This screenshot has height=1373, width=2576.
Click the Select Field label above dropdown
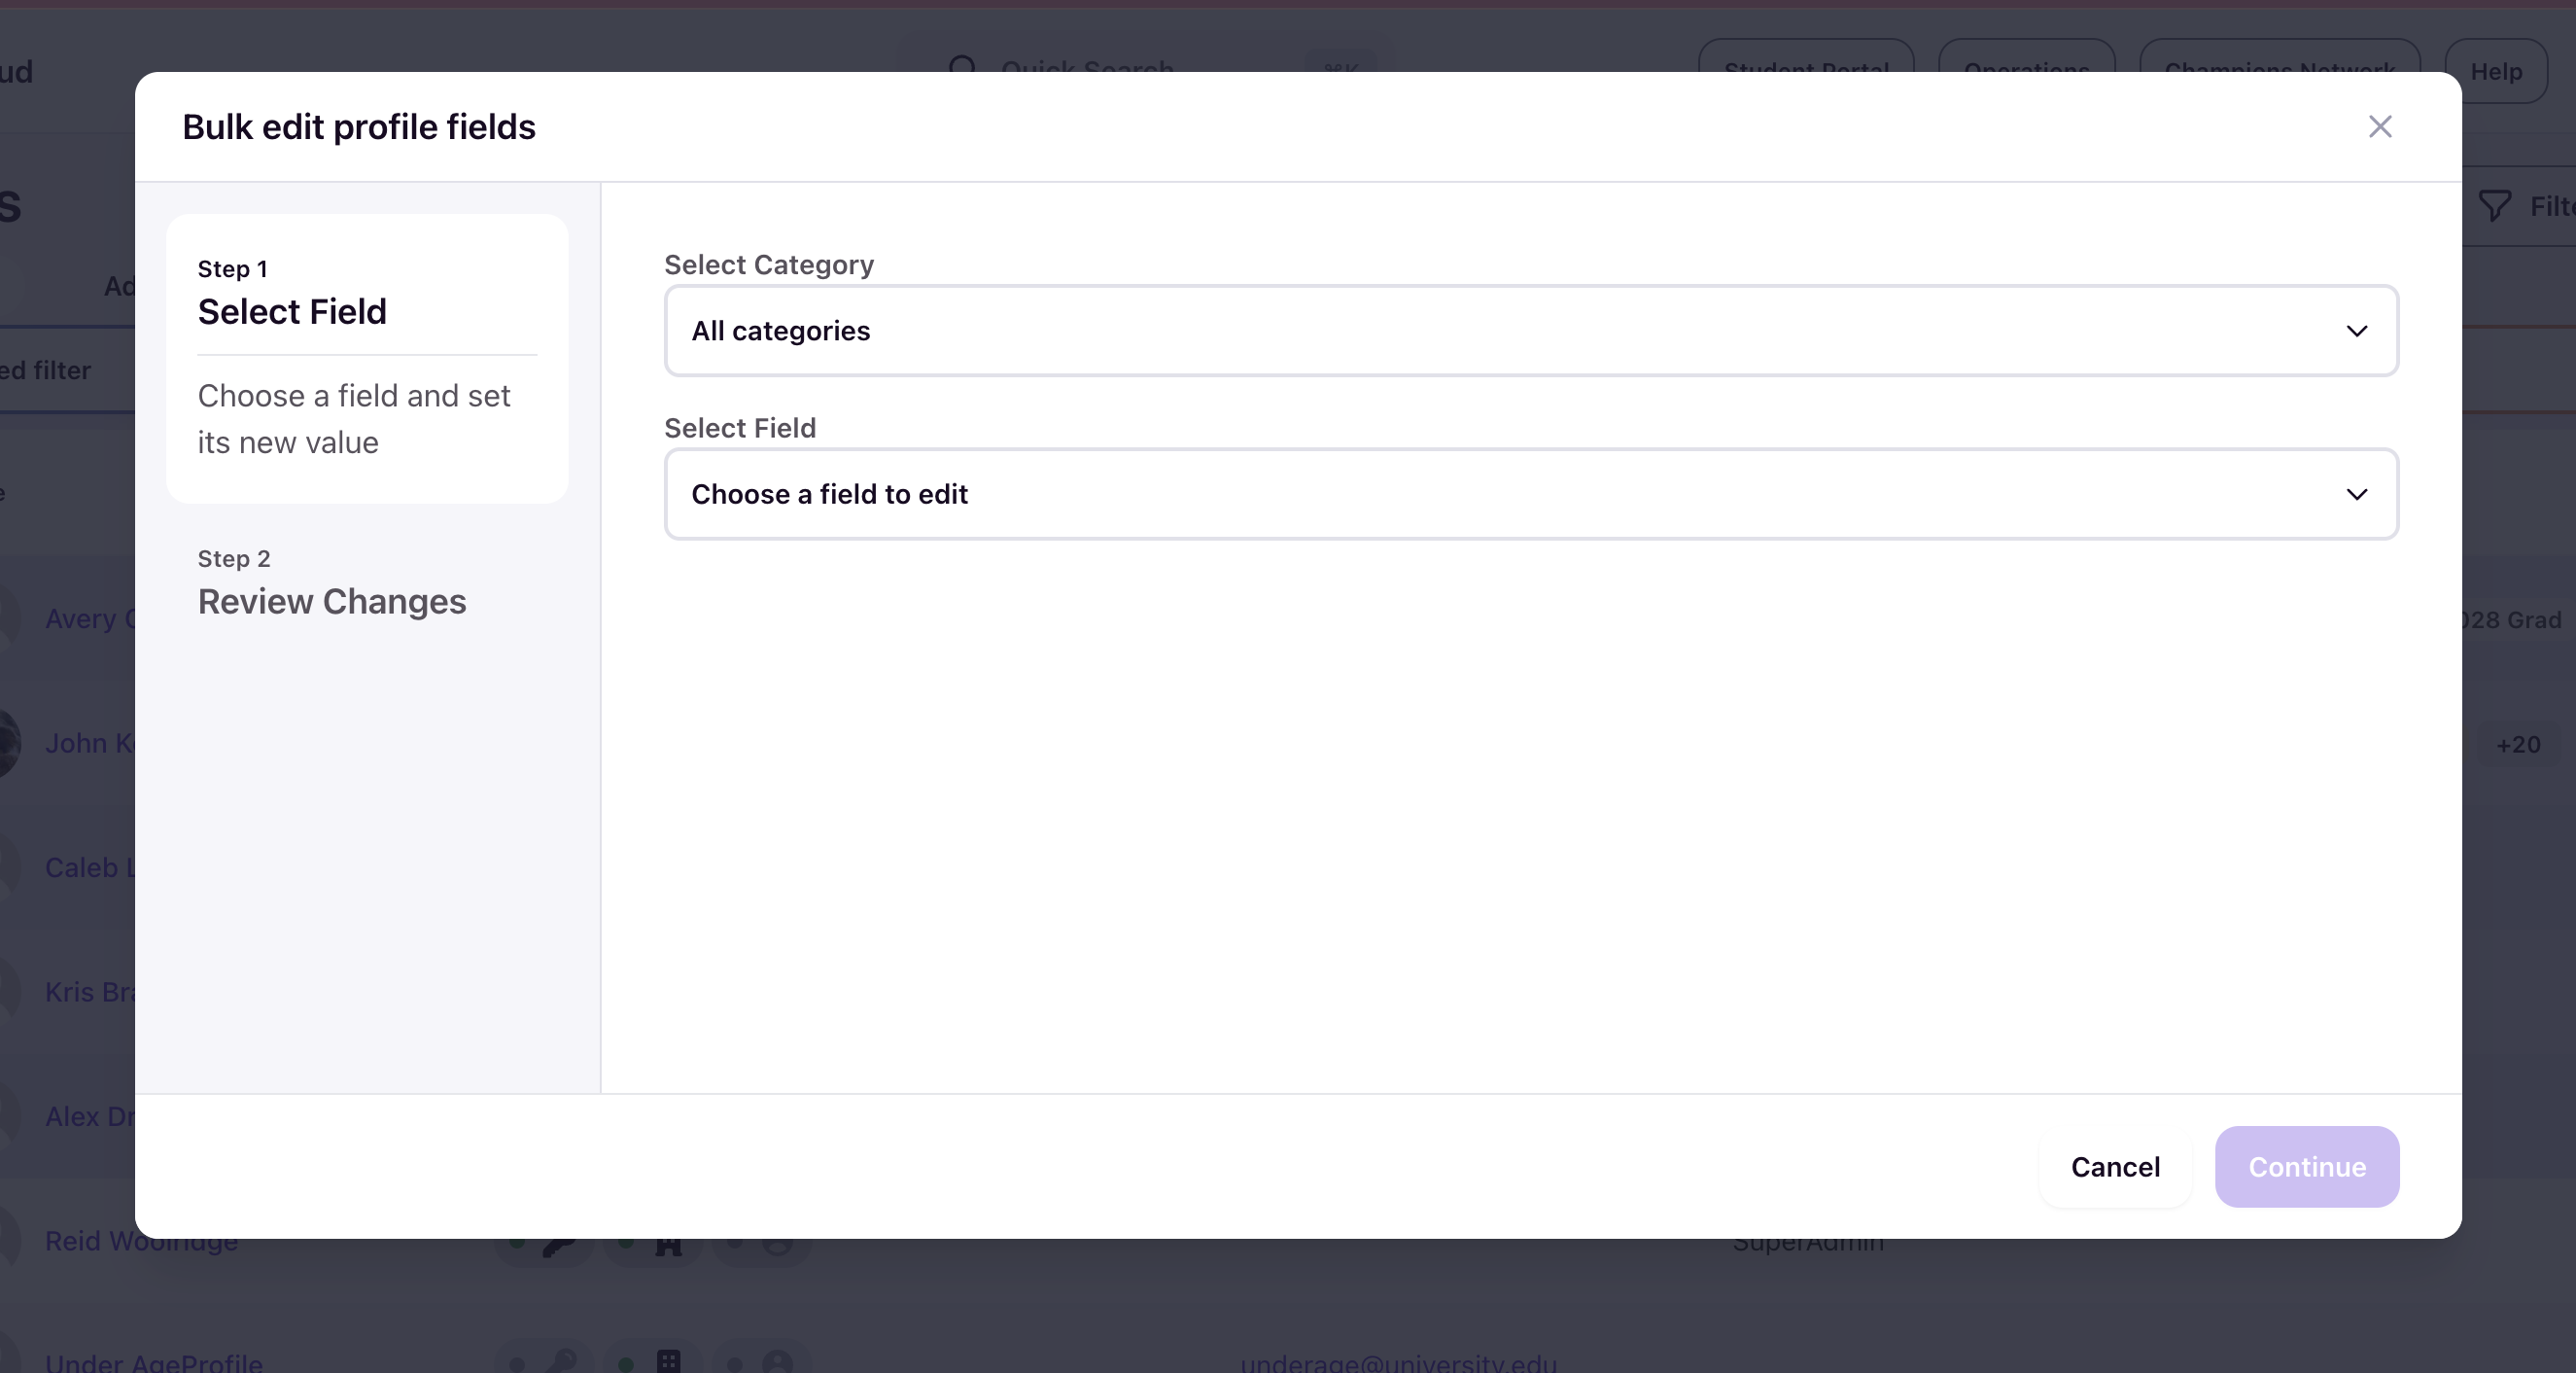click(740, 428)
